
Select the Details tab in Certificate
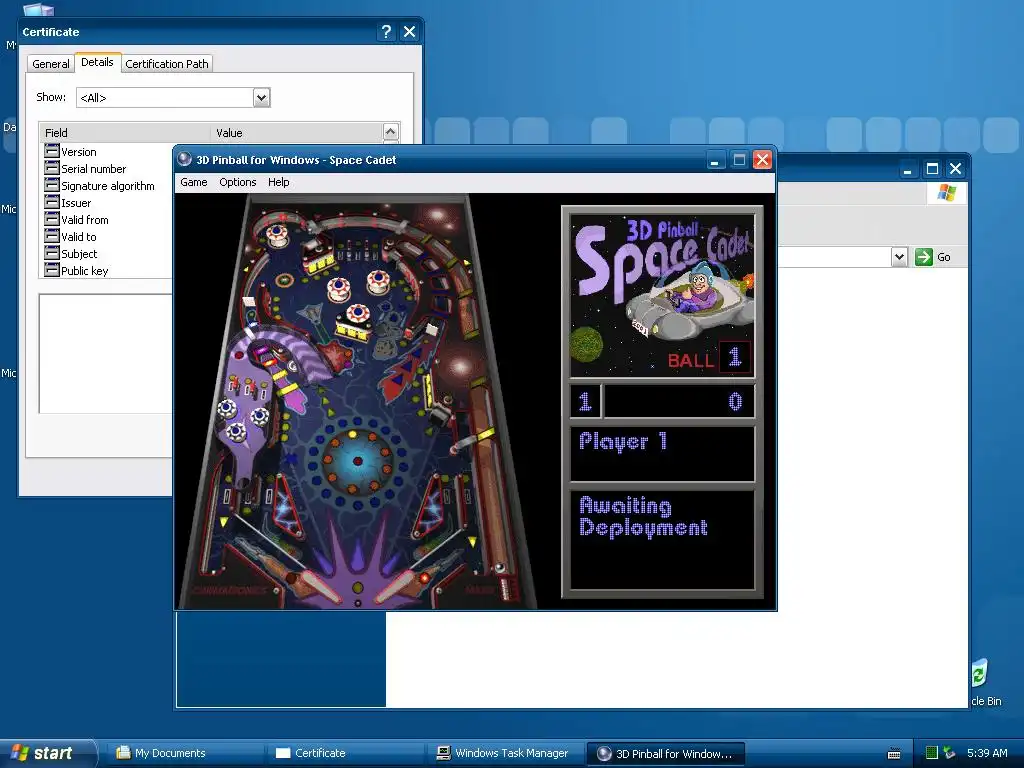[97, 62]
